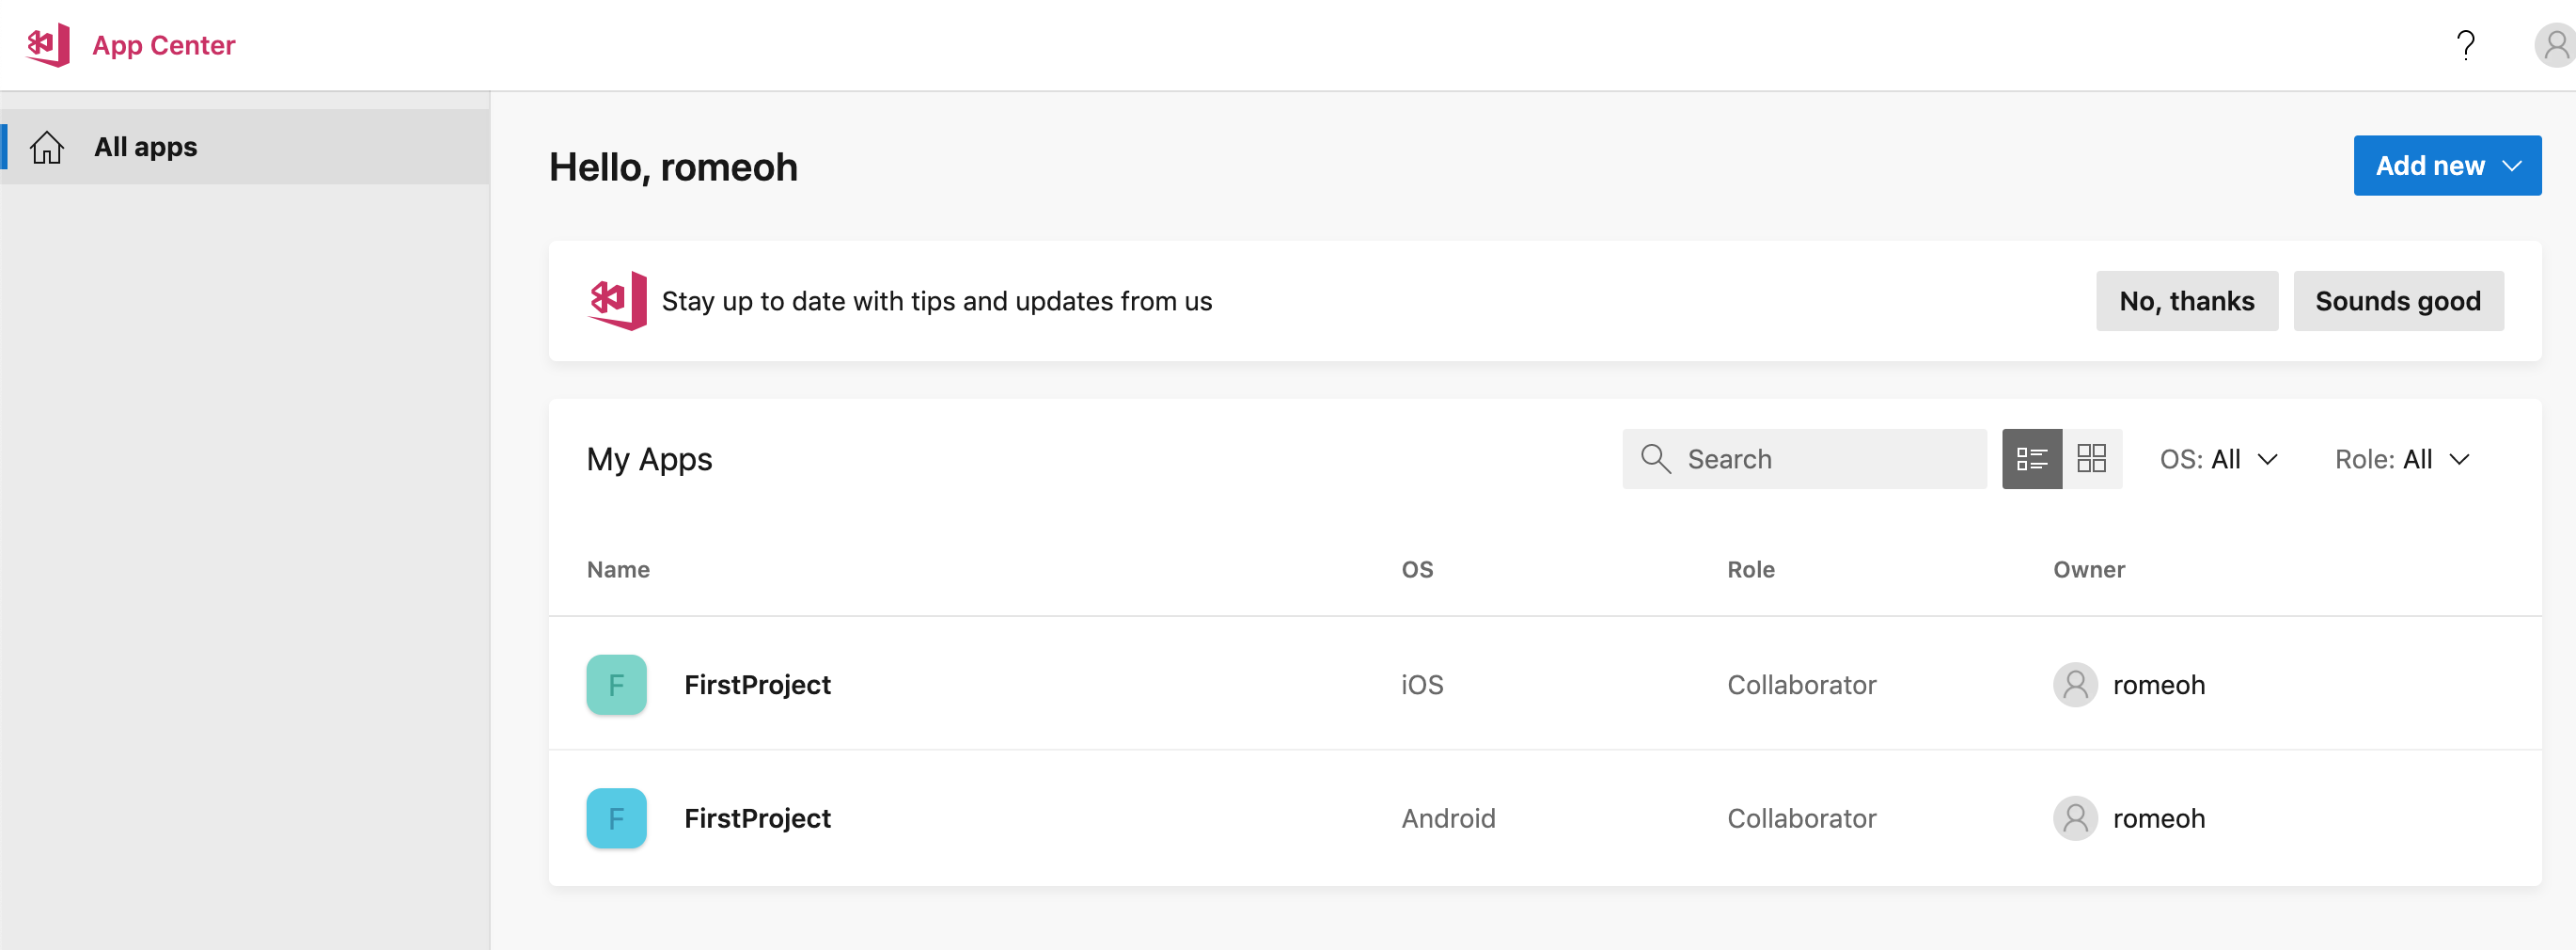This screenshot has height=950, width=2576.
Task: Switch to list view layout
Action: point(2031,459)
